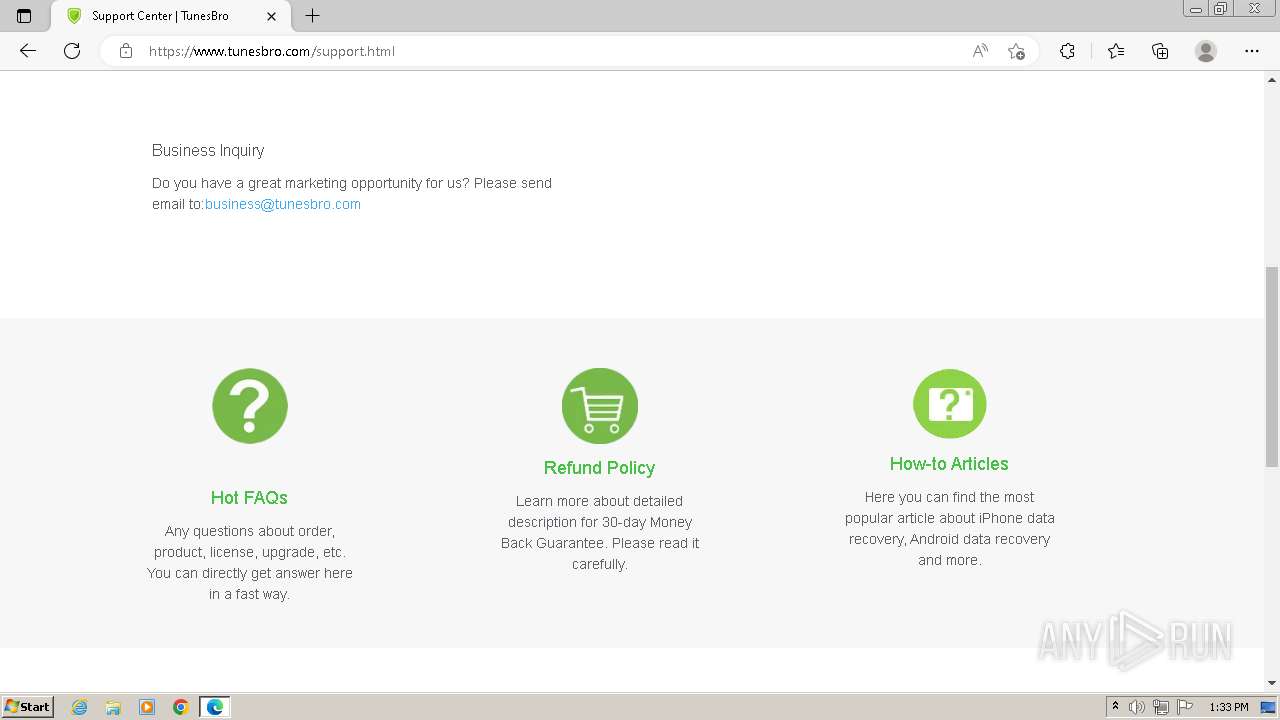Open the How-to Articles link
This screenshot has width=1280, height=720.
(x=949, y=463)
